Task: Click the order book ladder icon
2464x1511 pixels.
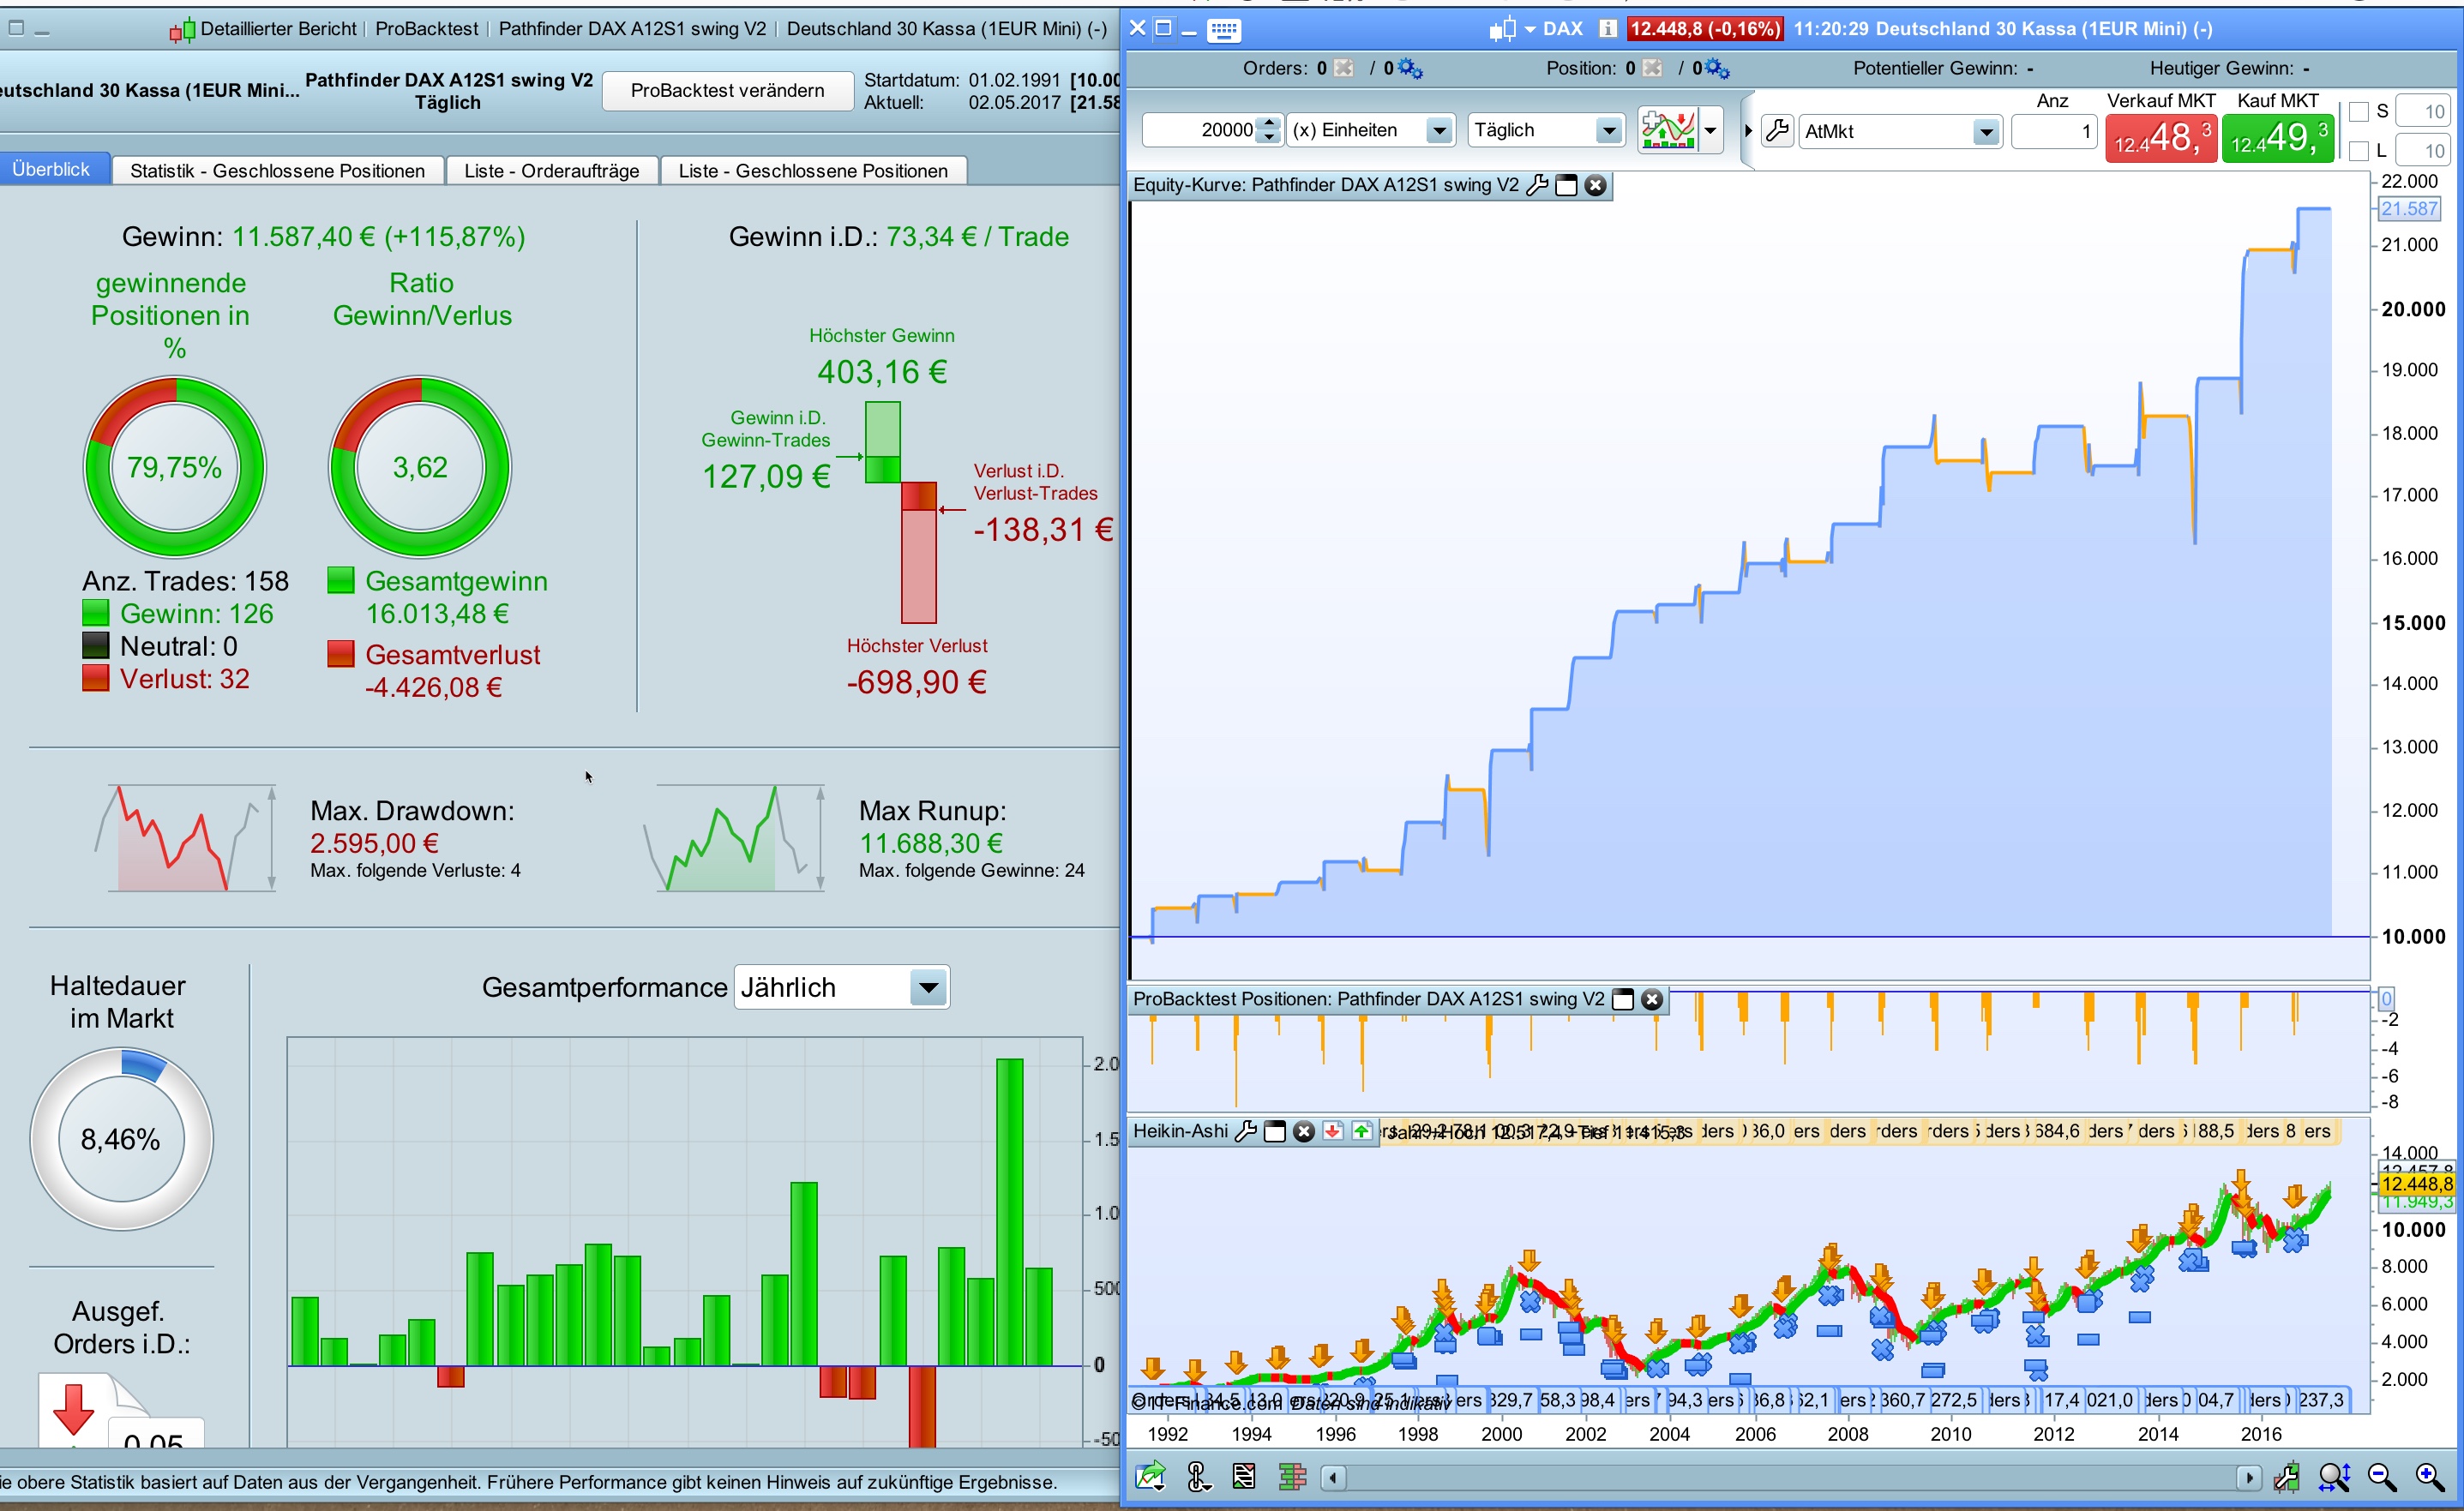Action: click(x=1292, y=1476)
